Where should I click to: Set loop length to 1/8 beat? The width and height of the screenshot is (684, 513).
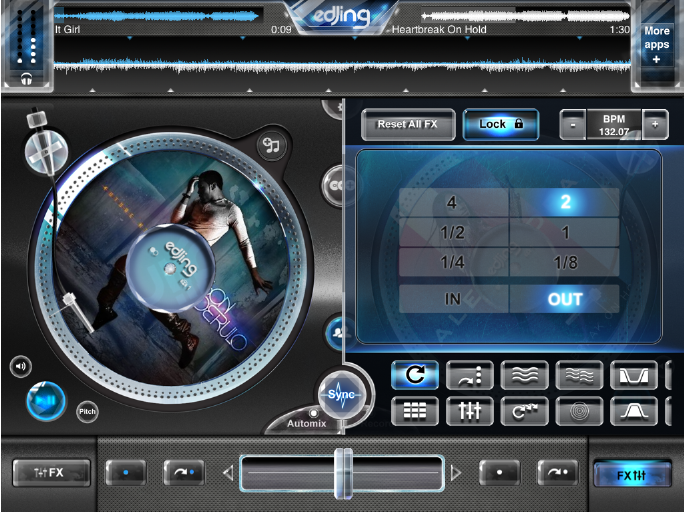pos(564,262)
